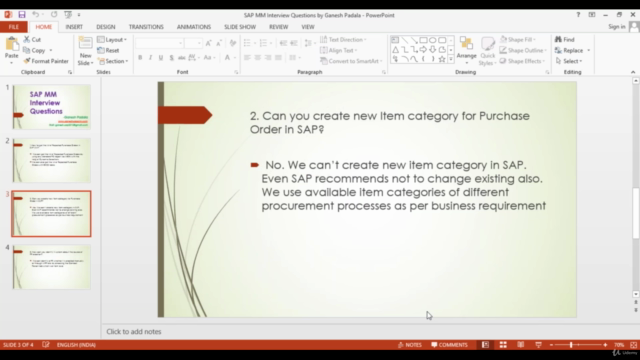640x360 pixels.
Task: Click Shape Effects button
Action: (523, 61)
